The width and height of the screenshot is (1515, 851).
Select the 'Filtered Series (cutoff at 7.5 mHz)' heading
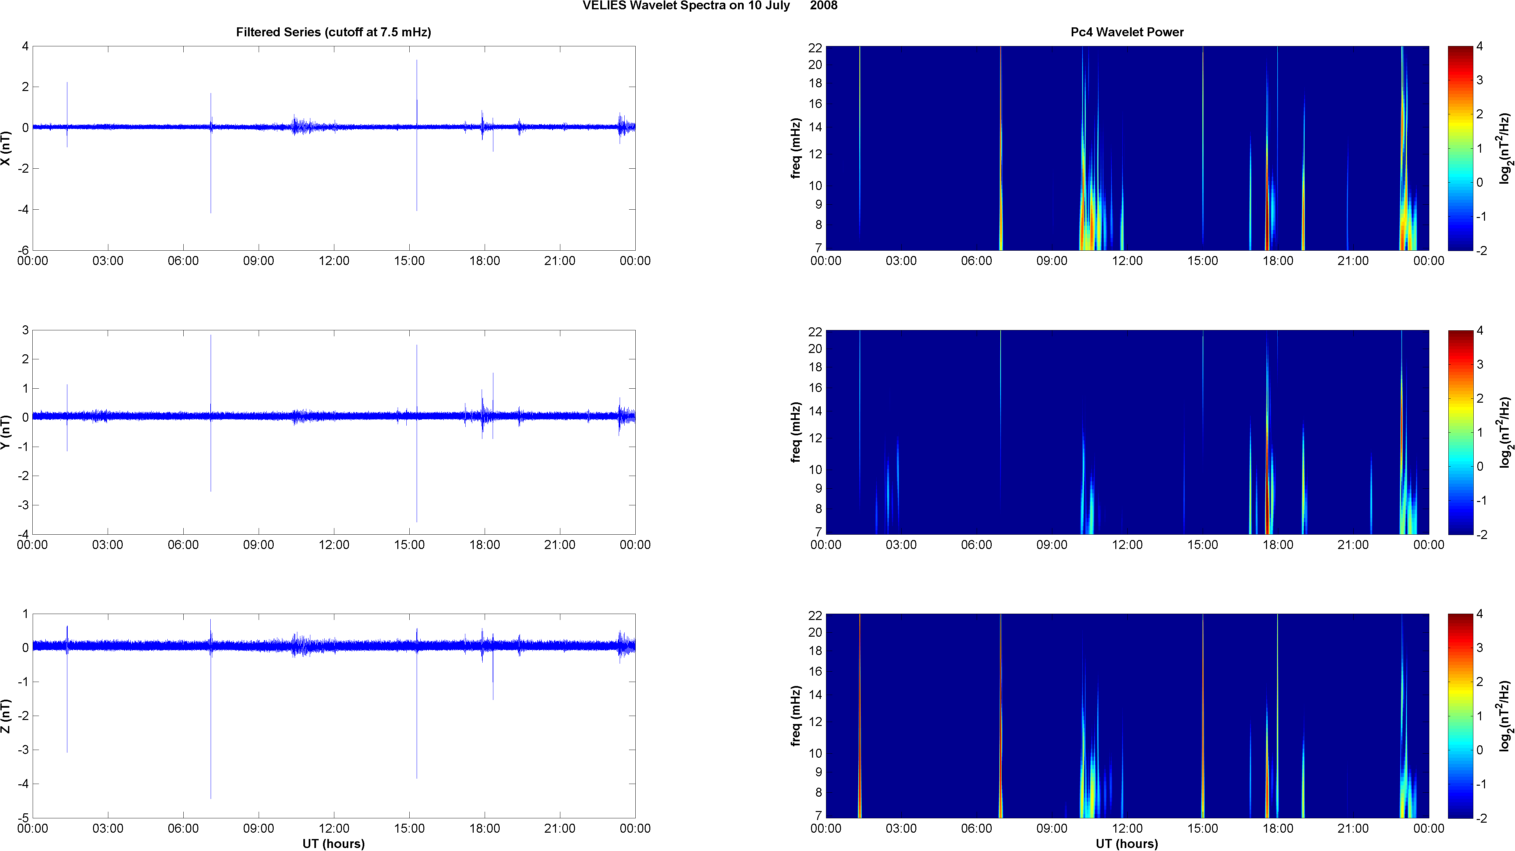tap(333, 32)
